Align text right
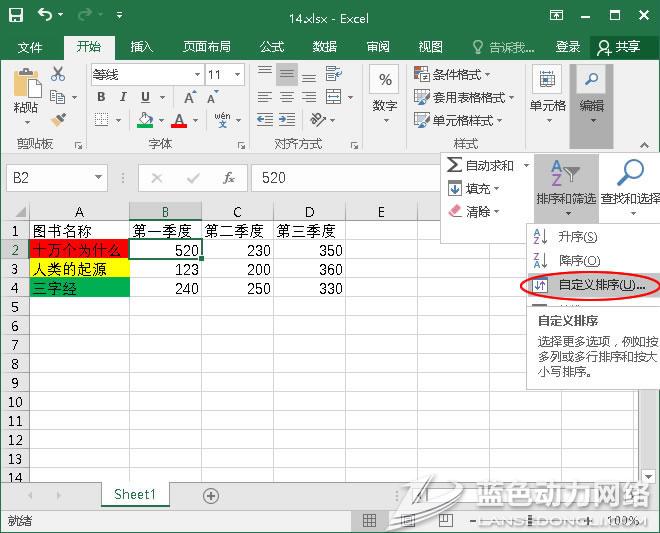The width and height of the screenshot is (660, 533). tap(309, 97)
